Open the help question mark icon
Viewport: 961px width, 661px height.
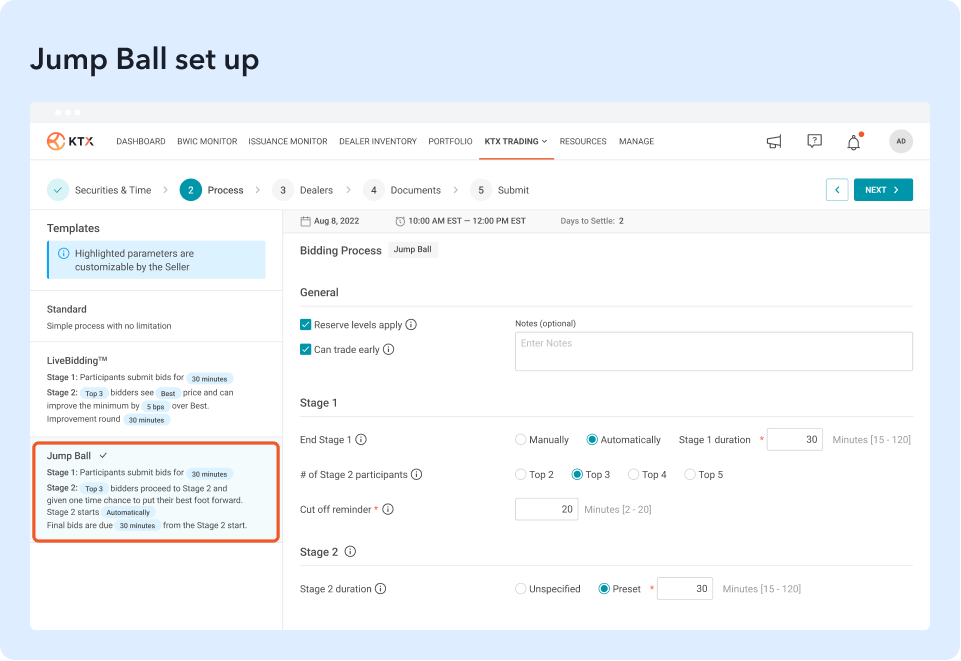pos(814,142)
